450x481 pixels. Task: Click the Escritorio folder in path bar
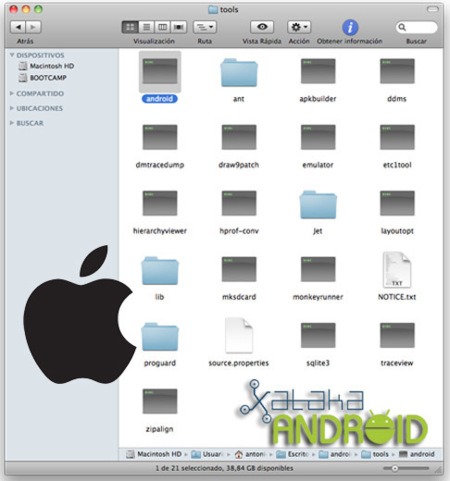292,454
